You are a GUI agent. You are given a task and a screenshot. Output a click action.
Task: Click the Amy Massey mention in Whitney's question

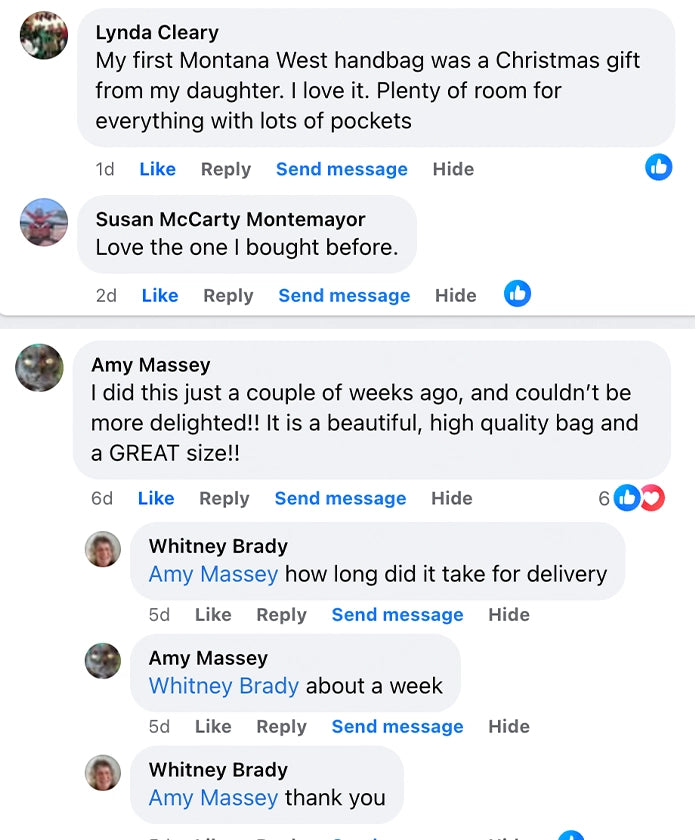[213, 574]
